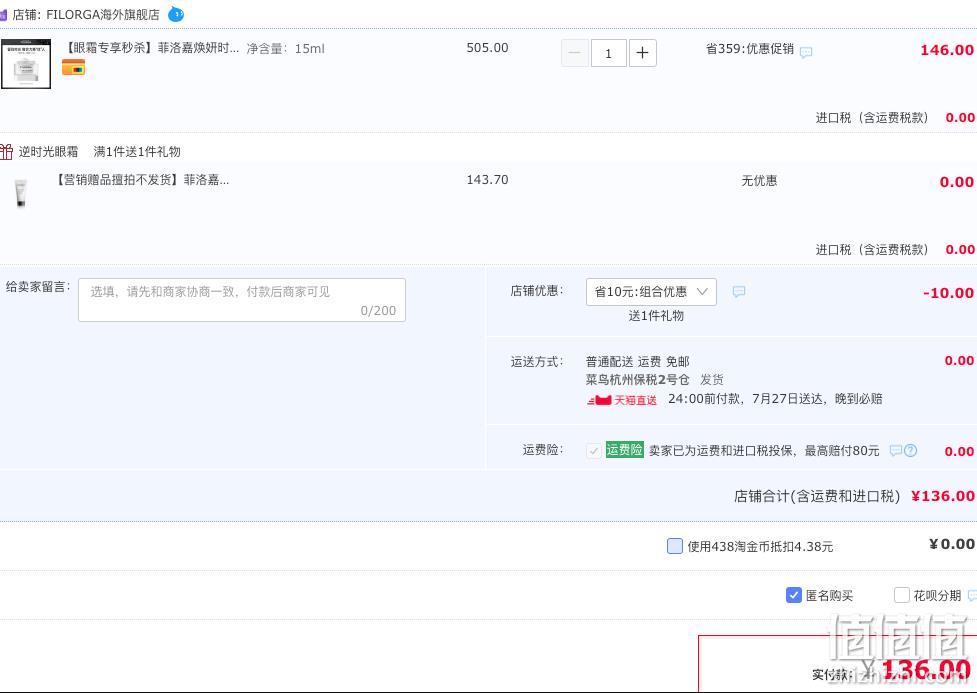
Task: Click the help question mark icon for 运费险
Action: coord(910,450)
